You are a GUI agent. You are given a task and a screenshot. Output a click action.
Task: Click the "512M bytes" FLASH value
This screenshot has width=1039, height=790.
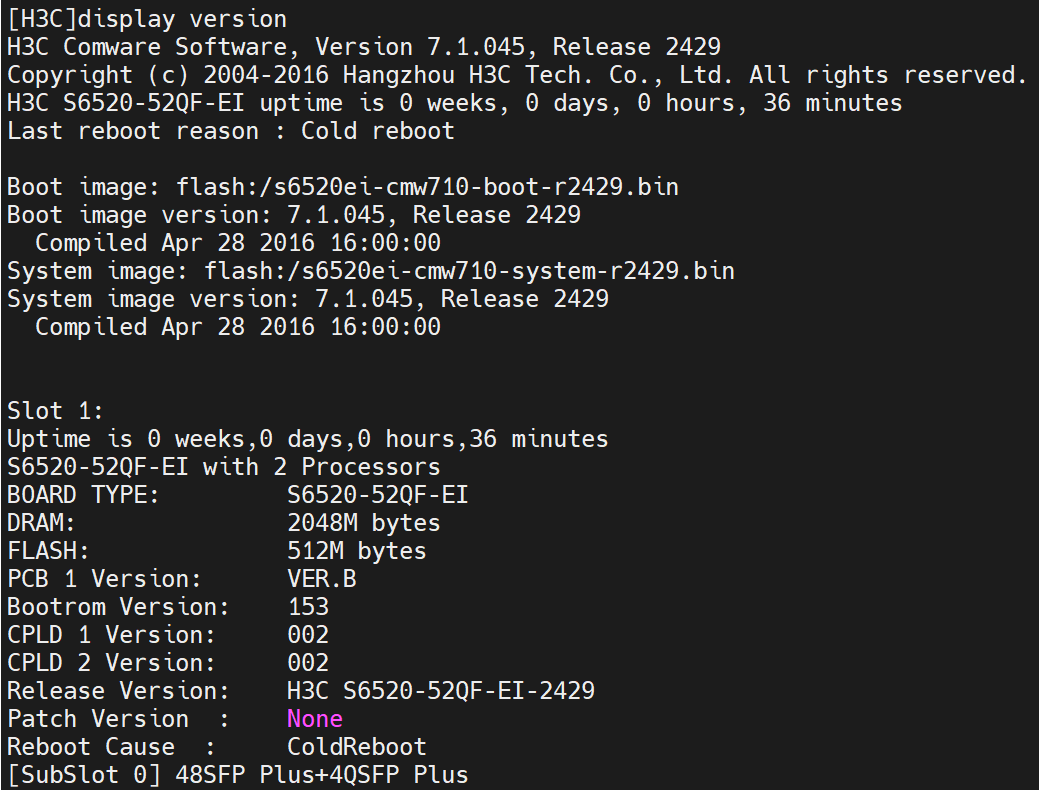356,551
